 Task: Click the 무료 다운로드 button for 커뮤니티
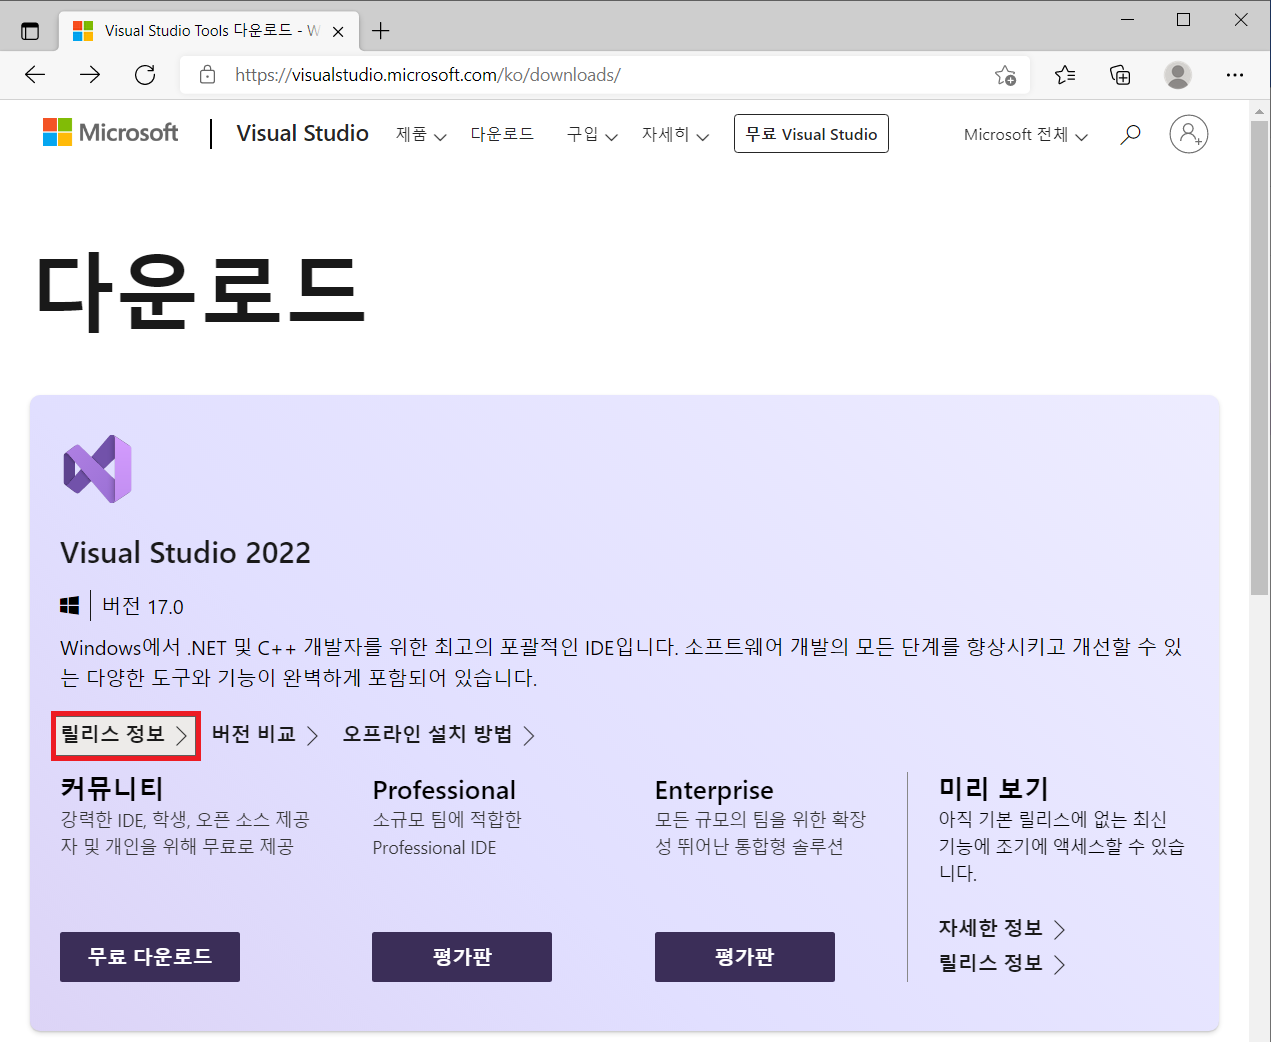150,957
